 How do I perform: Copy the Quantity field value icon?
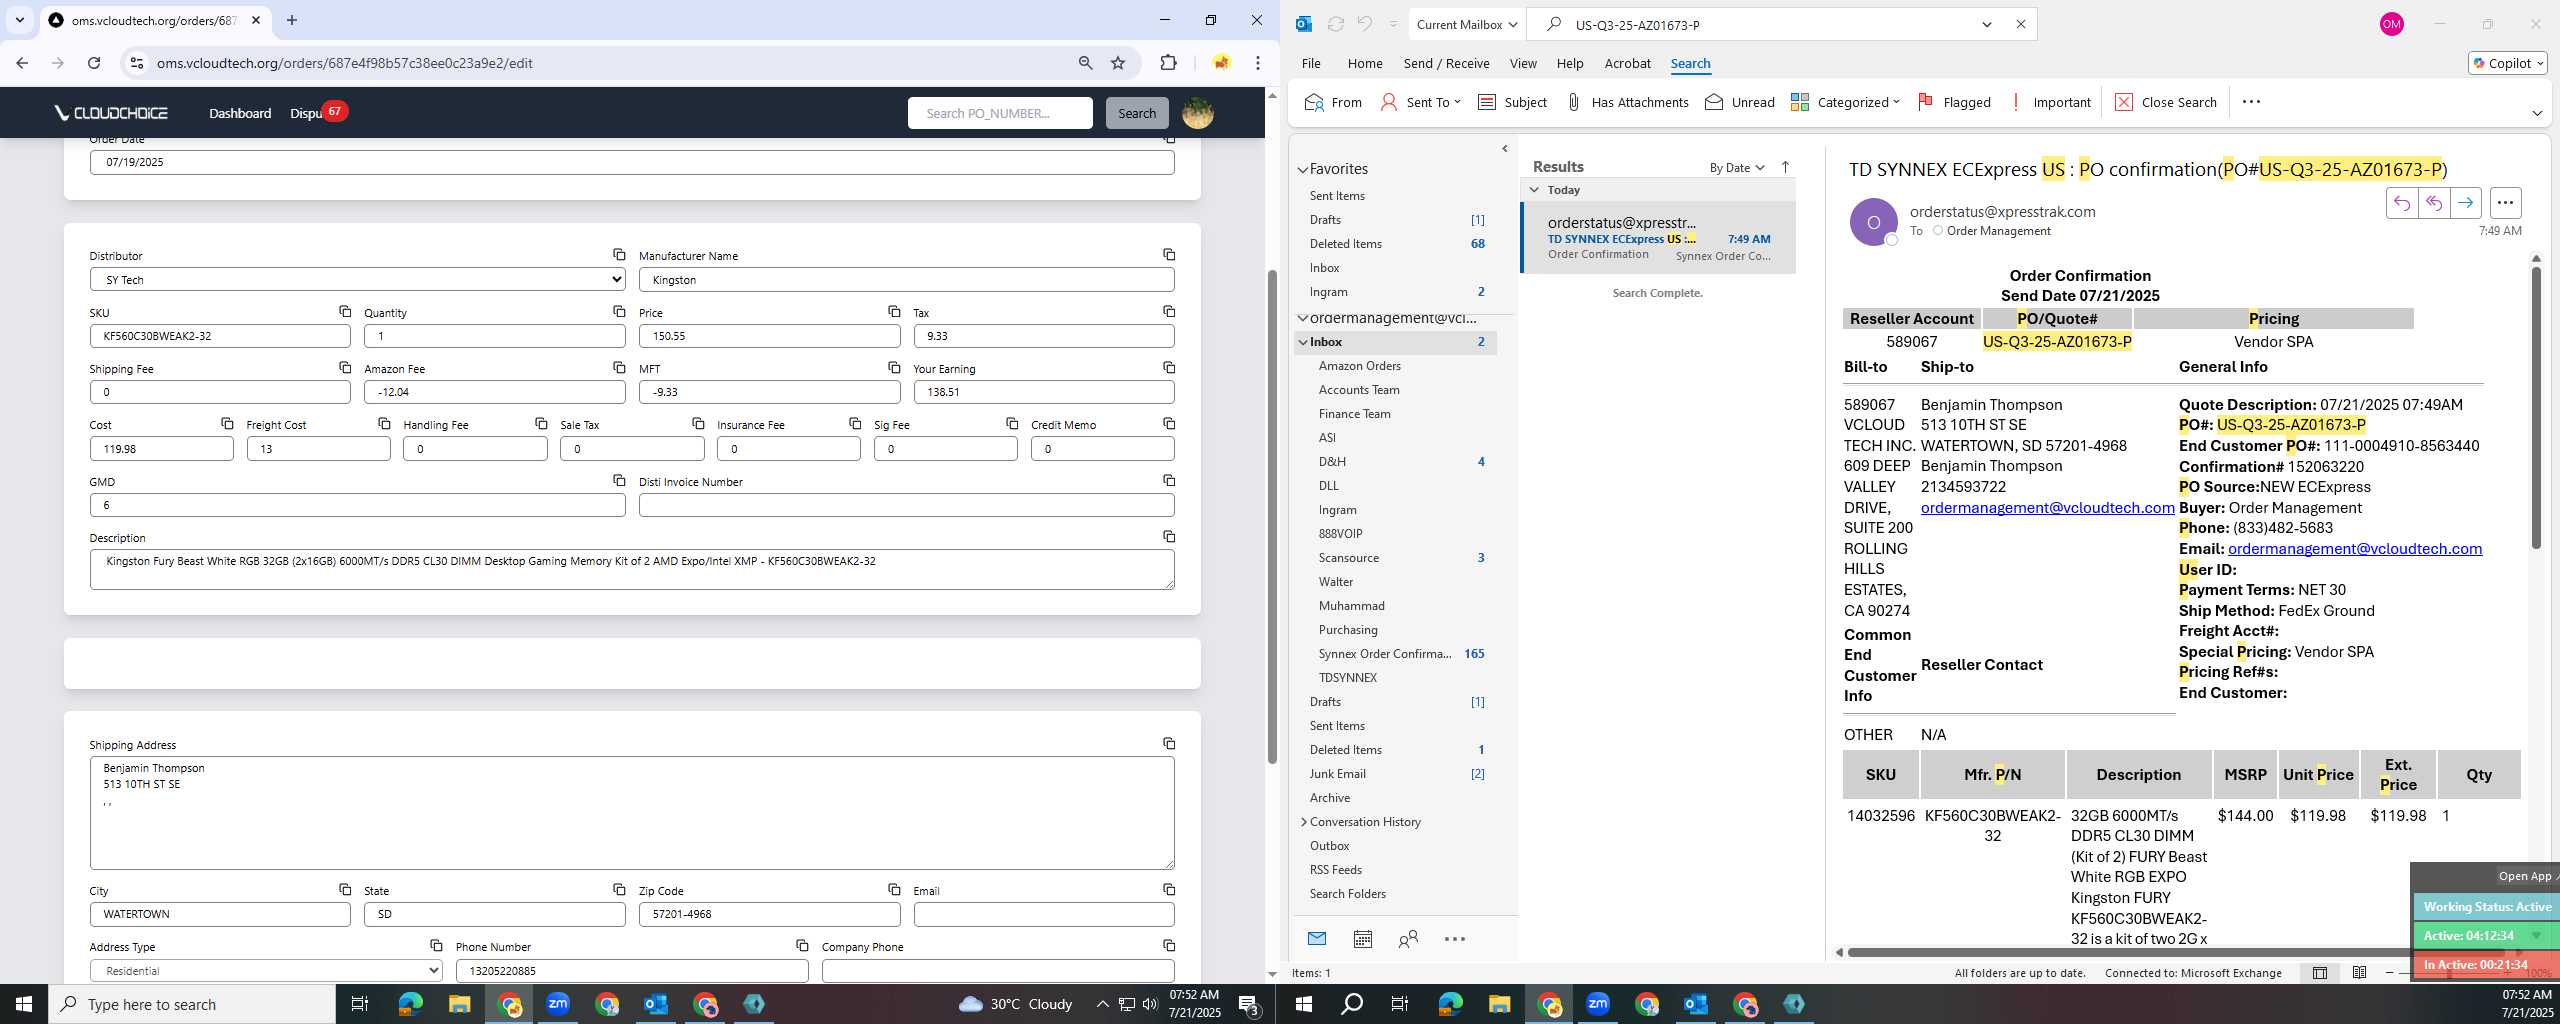click(619, 312)
